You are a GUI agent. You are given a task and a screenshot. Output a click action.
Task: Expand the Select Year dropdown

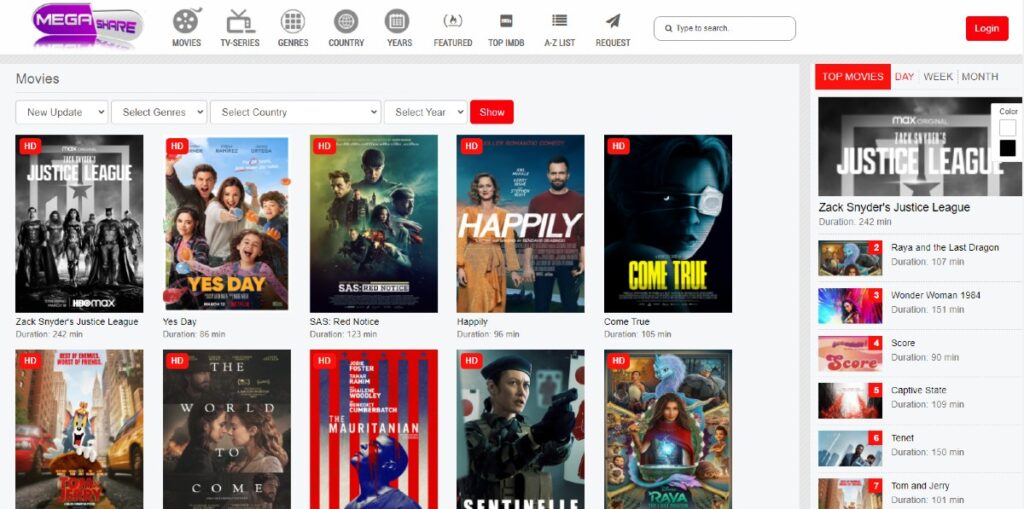click(426, 112)
